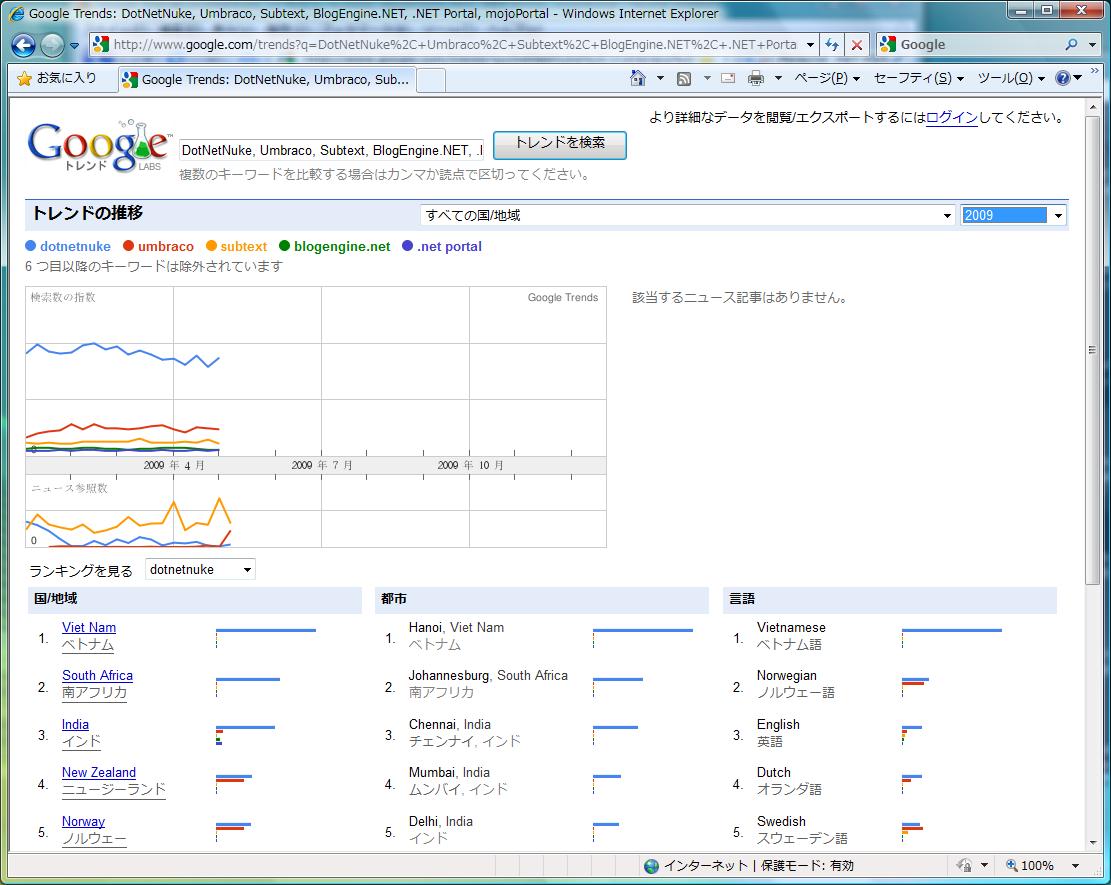Click the ログイン link
The image size is (1111, 885).
click(952, 118)
